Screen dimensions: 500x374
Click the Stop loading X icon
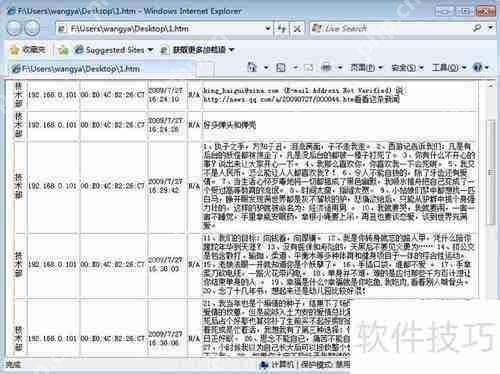point(297,29)
